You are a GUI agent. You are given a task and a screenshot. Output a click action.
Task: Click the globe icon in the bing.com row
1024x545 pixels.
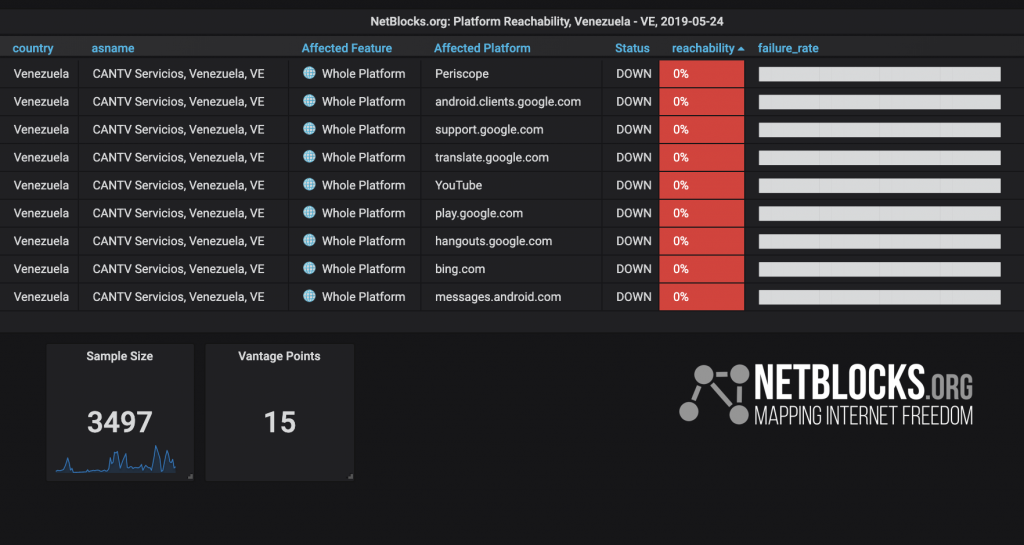coord(310,268)
